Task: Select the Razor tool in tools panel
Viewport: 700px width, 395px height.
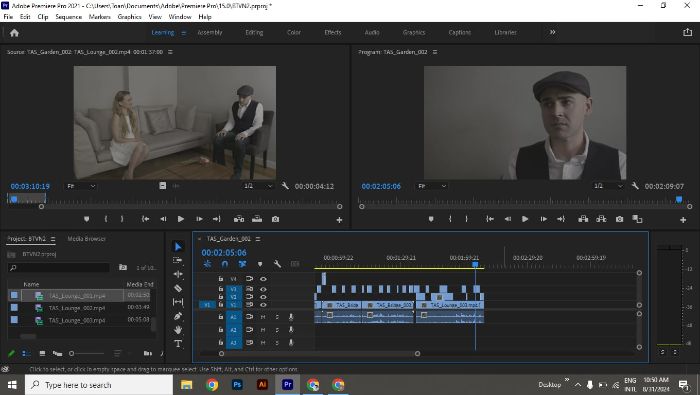Action: tap(178, 288)
